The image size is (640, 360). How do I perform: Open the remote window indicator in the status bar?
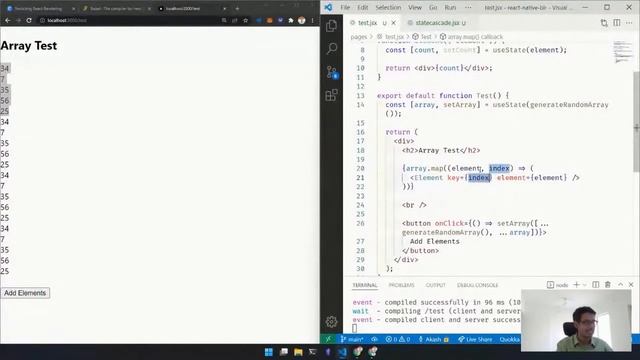[x=328, y=339]
